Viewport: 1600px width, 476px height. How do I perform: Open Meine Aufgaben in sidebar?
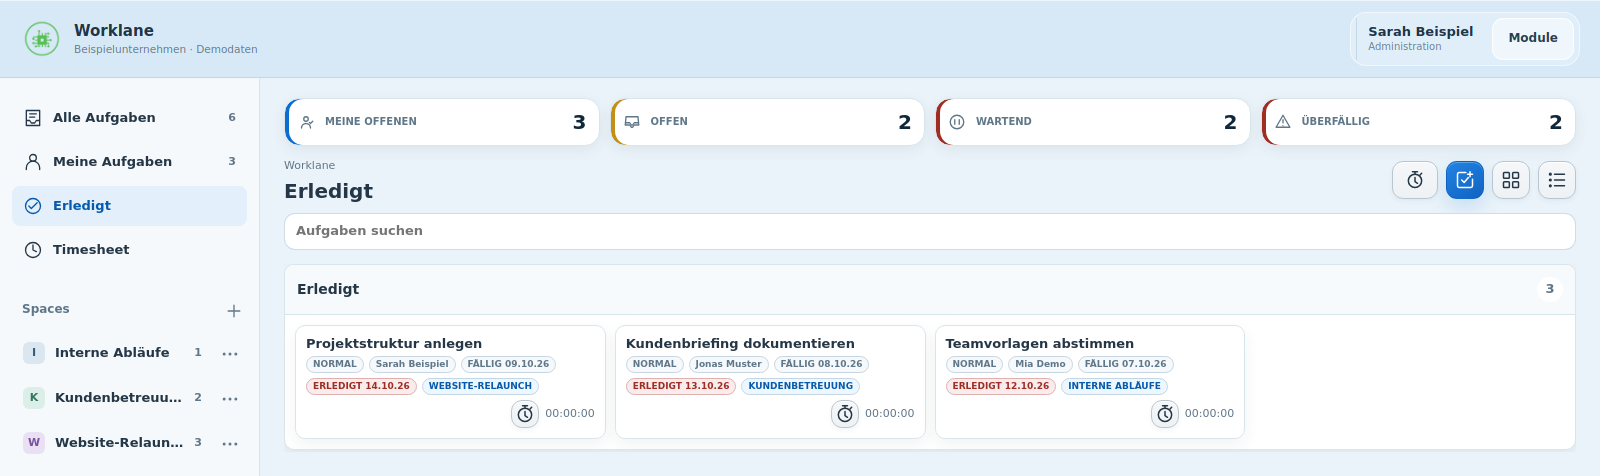click(x=129, y=162)
